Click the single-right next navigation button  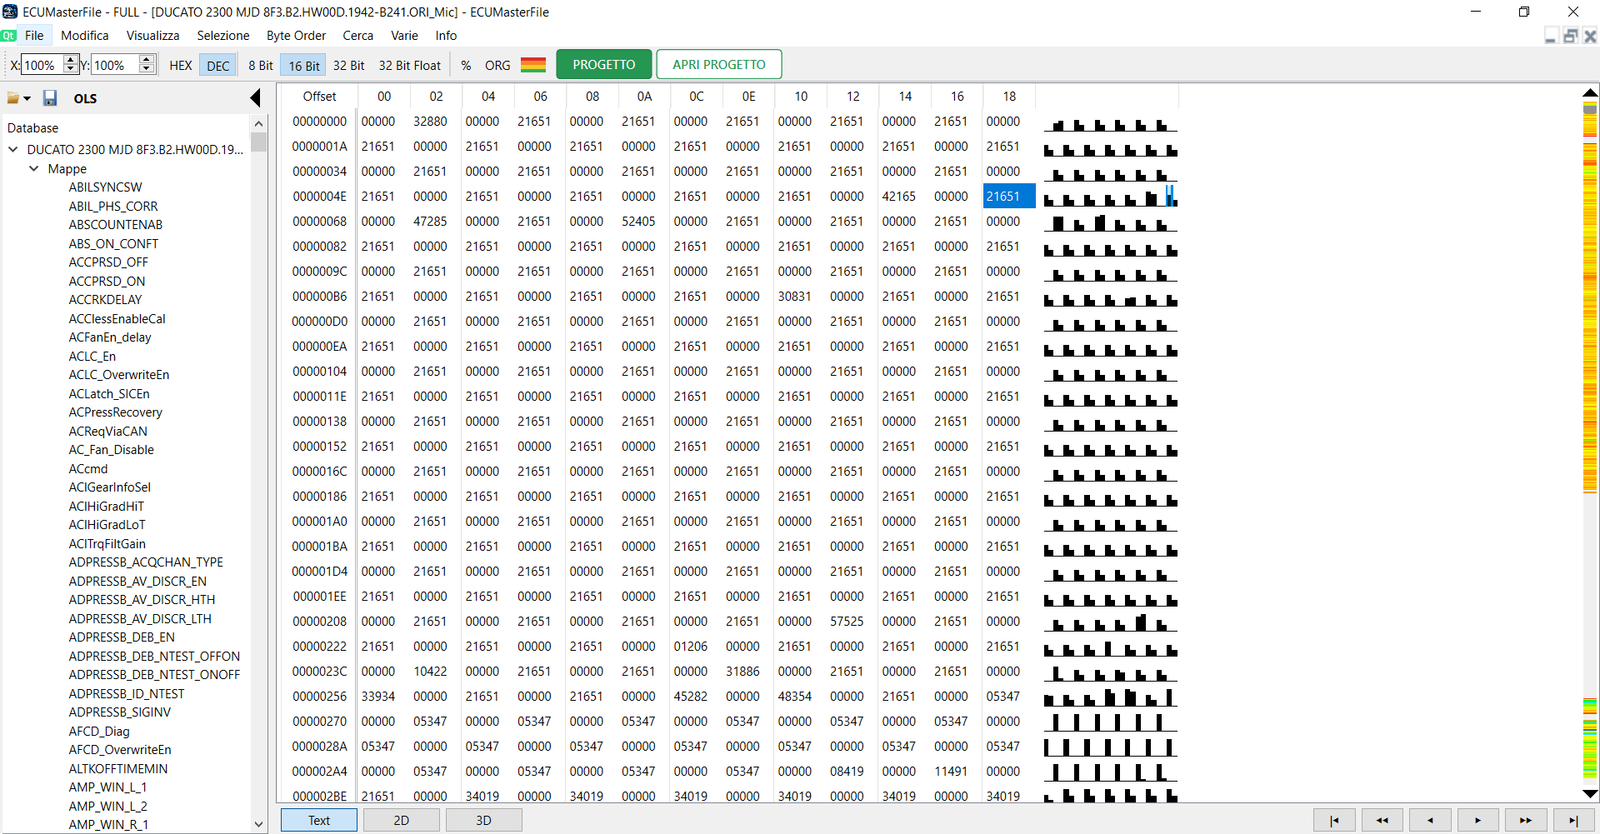[1478, 820]
